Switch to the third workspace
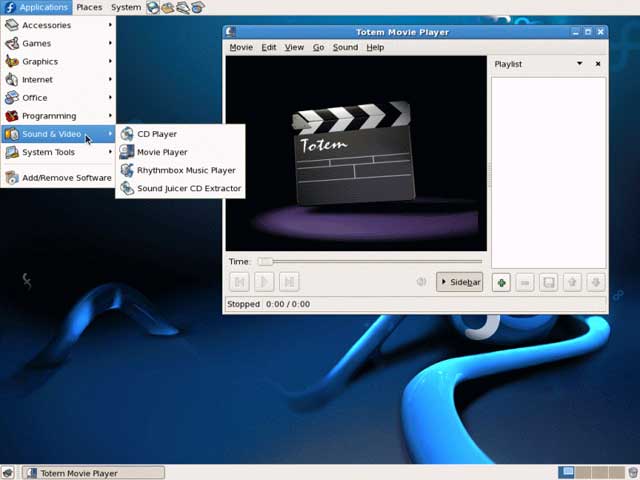This screenshot has width=640, height=480. pos(598,473)
